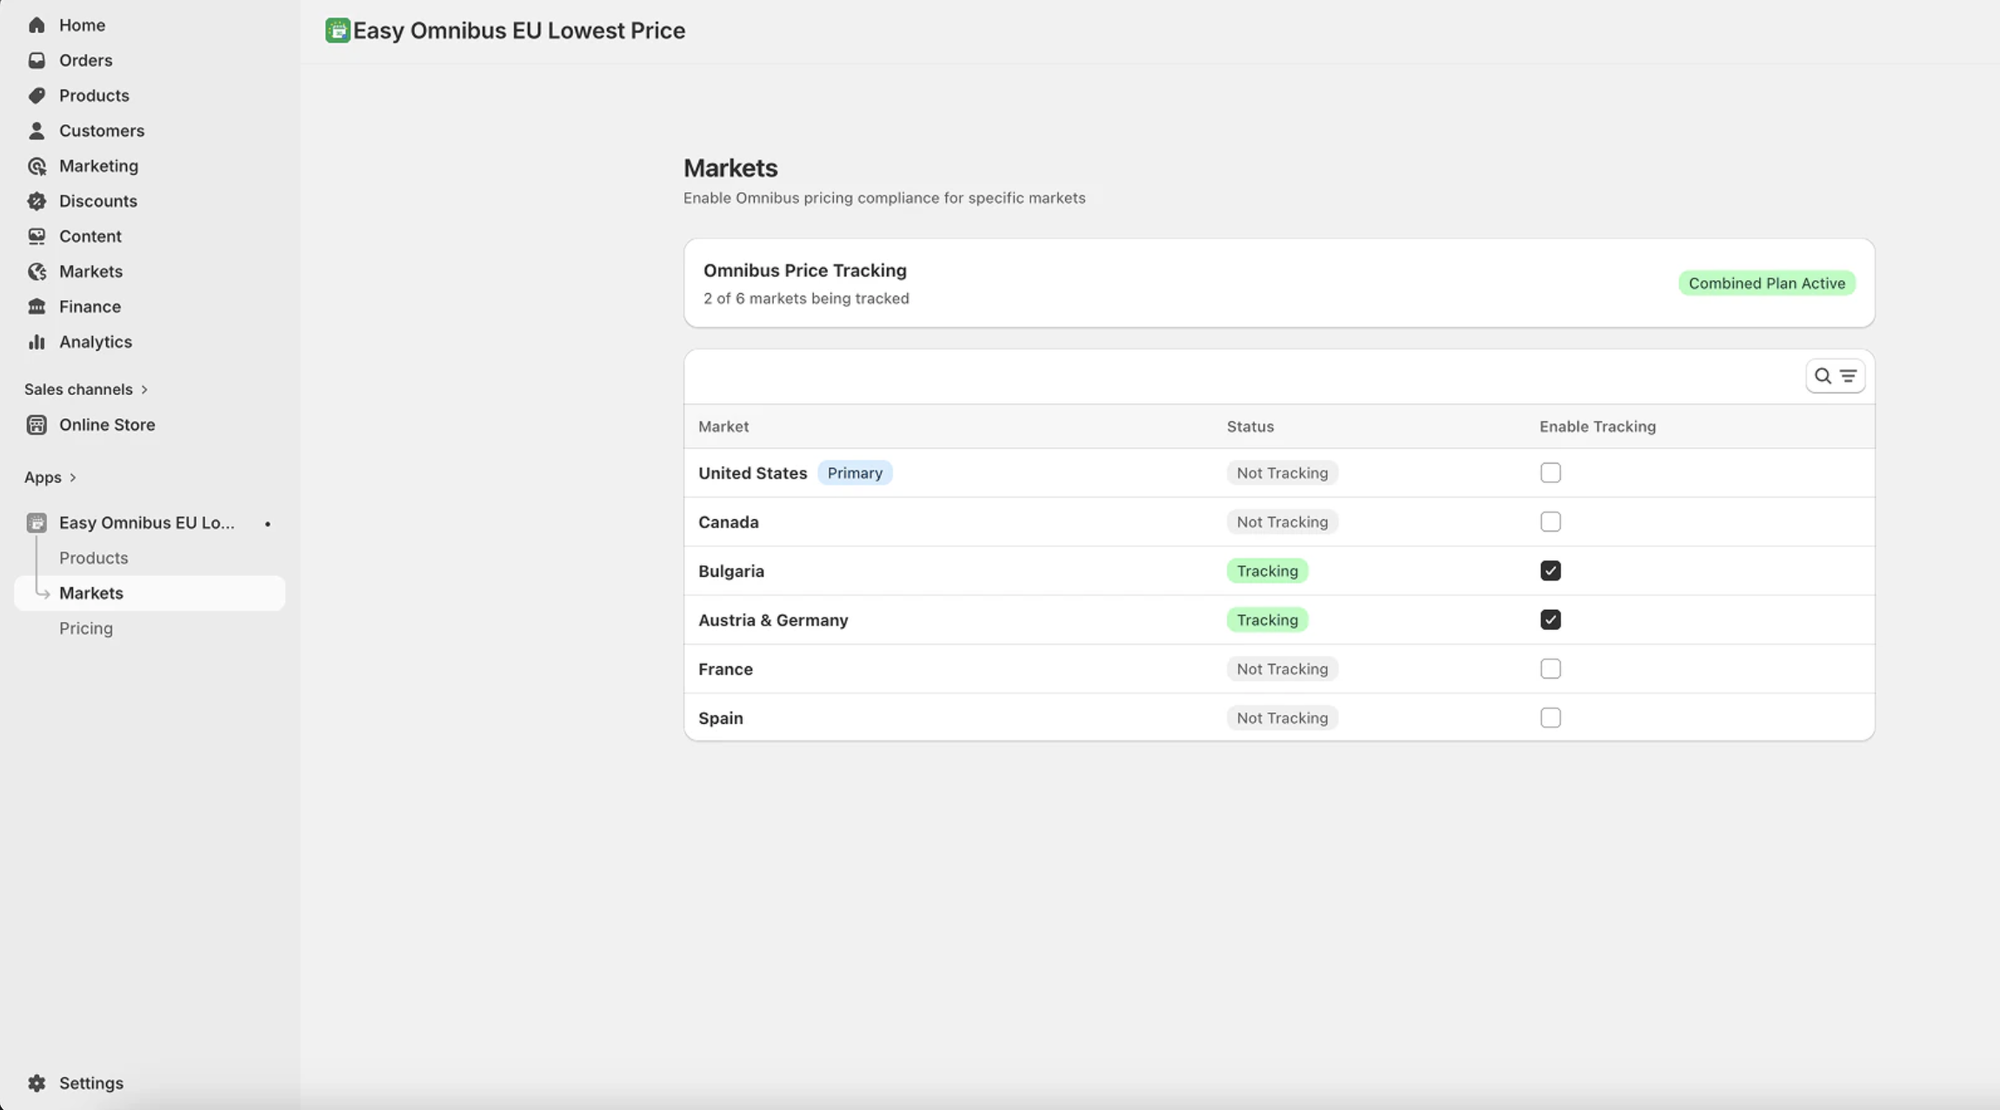Click the Combined Plan Active badge
Screen dimensions: 2000x1110
point(1766,283)
